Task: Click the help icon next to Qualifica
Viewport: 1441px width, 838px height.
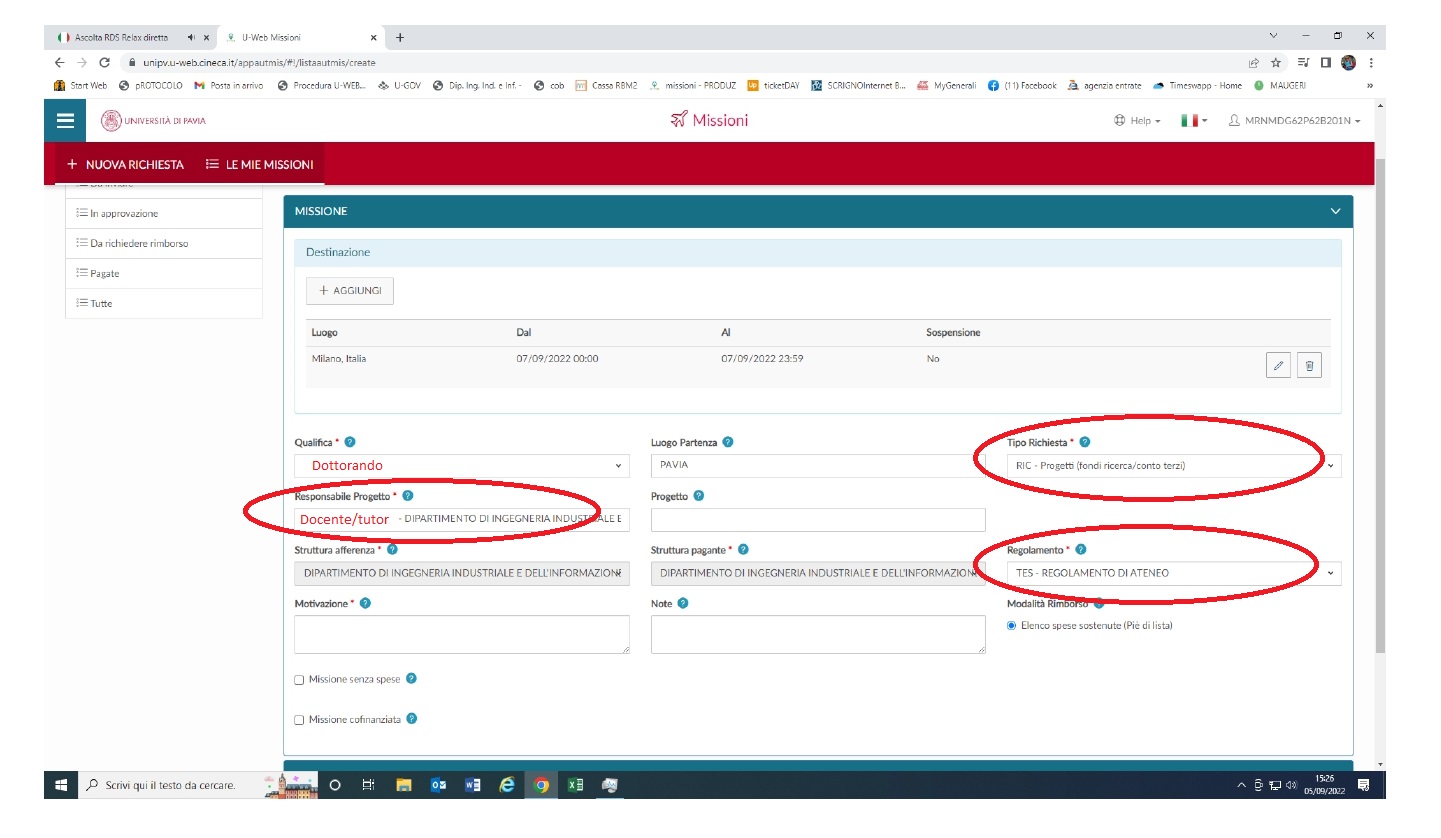Action: [x=350, y=442]
